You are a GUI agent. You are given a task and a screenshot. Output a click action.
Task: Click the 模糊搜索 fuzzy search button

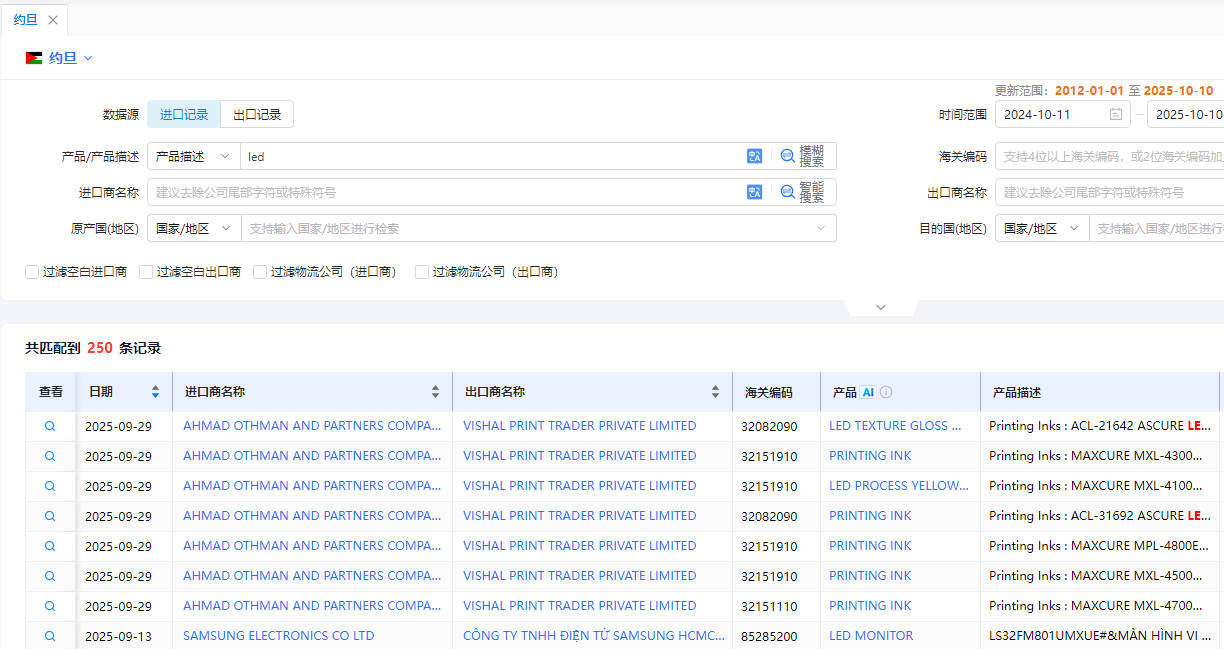click(803, 156)
